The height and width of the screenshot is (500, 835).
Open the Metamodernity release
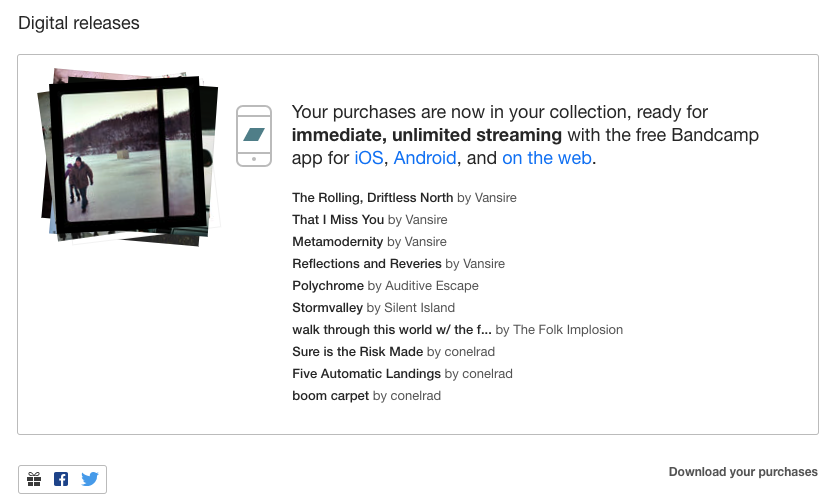click(x=337, y=241)
